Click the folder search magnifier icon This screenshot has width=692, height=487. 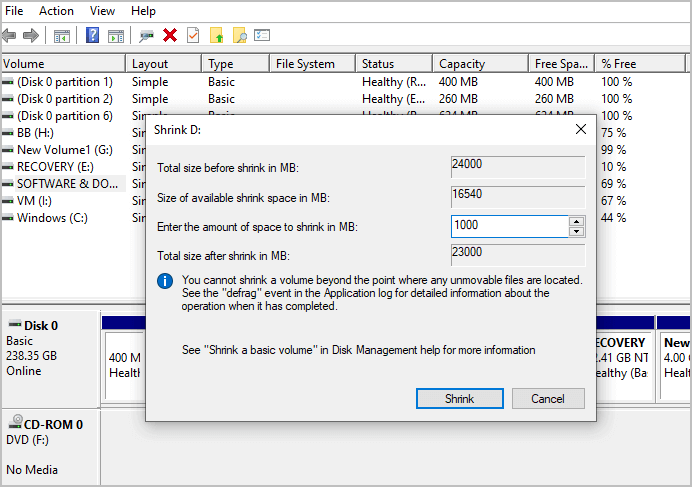pyautogui.click(x=240, y=36)
